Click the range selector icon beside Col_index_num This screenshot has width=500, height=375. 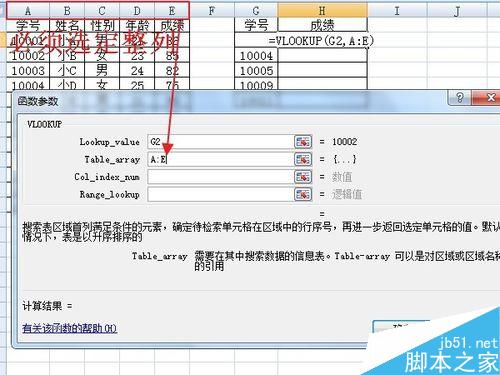tap(303, 177)
